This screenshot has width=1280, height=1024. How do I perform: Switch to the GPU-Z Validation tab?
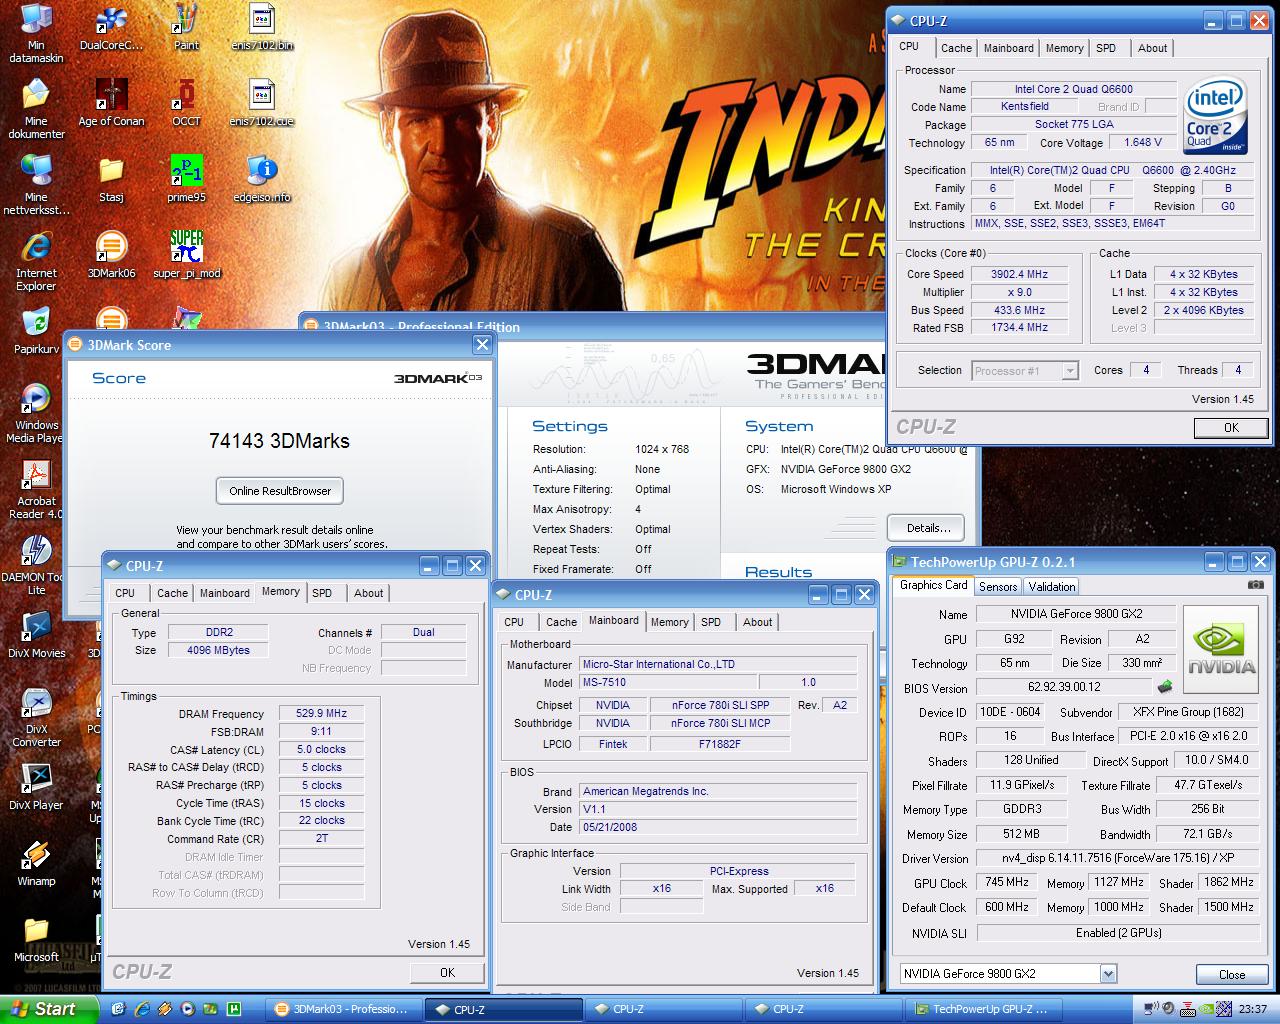[x=1052, y=587]
